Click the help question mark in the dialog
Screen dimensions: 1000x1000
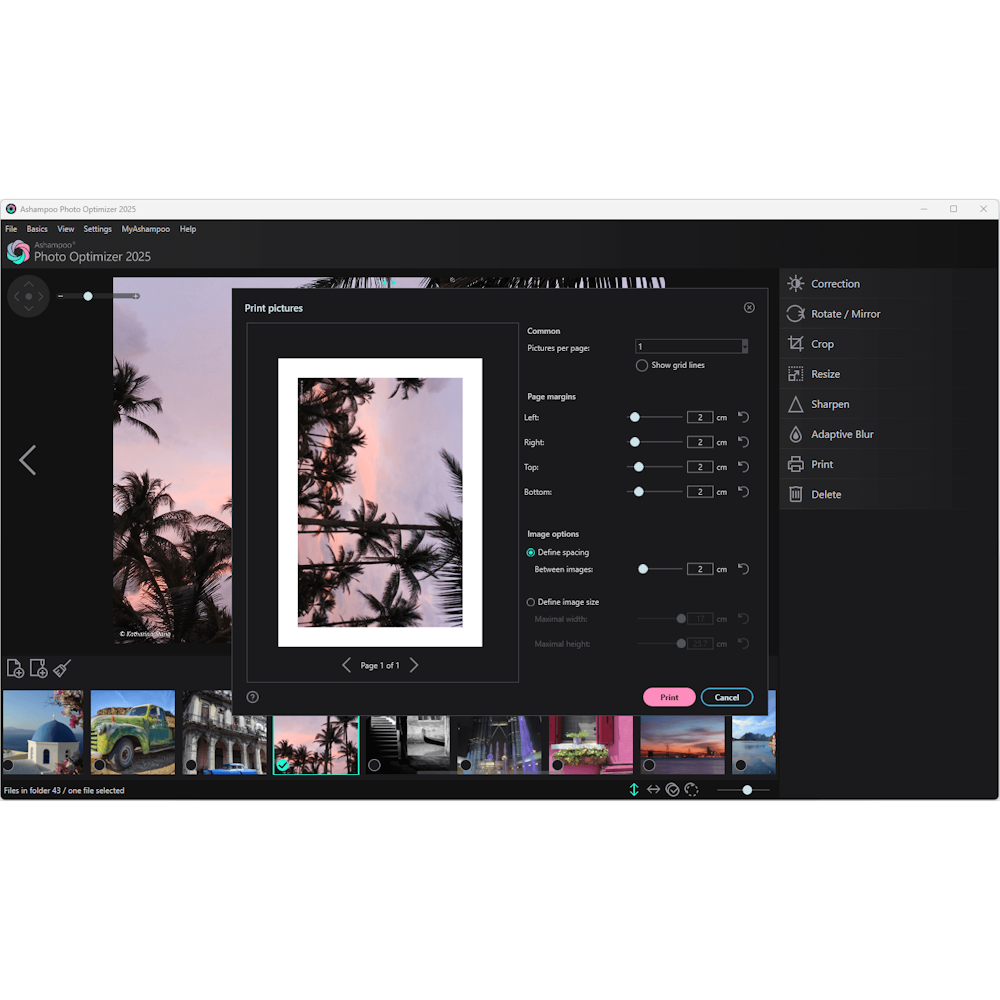252,697
